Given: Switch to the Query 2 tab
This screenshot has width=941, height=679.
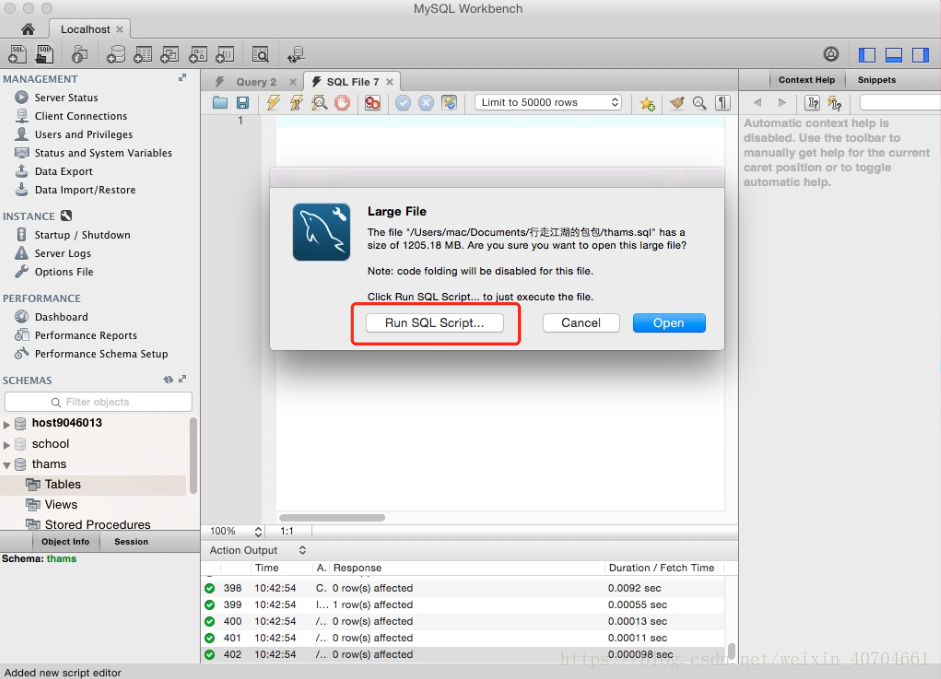Looking at the screenshot, I should [x=256, y=82].
